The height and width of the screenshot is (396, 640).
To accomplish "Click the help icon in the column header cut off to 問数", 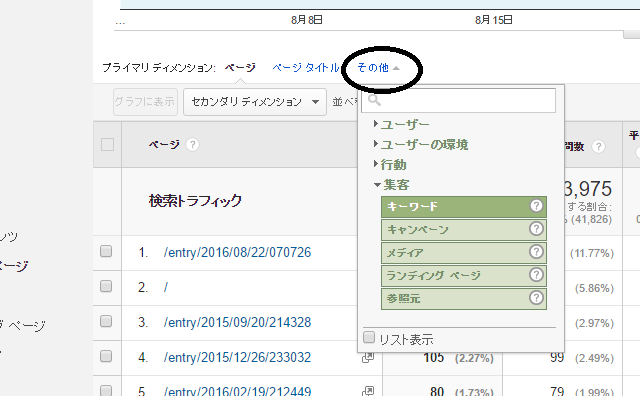I will [x=598, y=146].
